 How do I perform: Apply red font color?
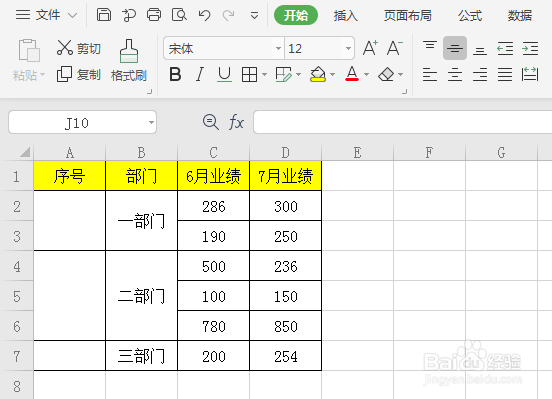352,74
